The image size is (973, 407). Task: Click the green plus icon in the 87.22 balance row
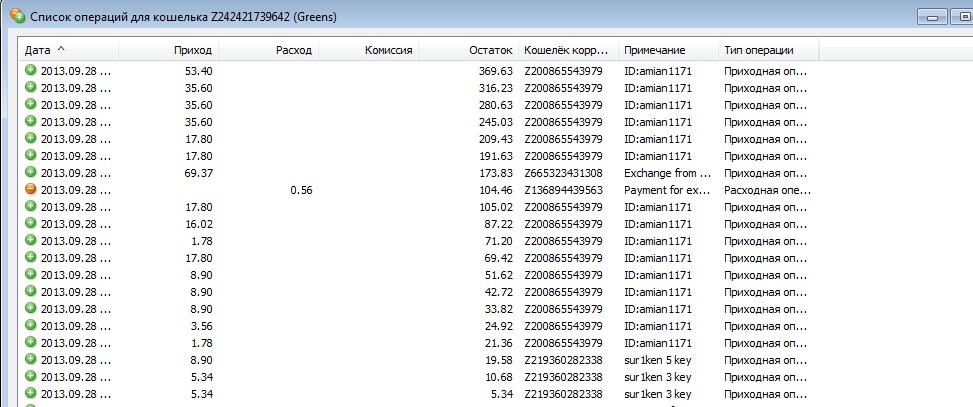[30, 223]
